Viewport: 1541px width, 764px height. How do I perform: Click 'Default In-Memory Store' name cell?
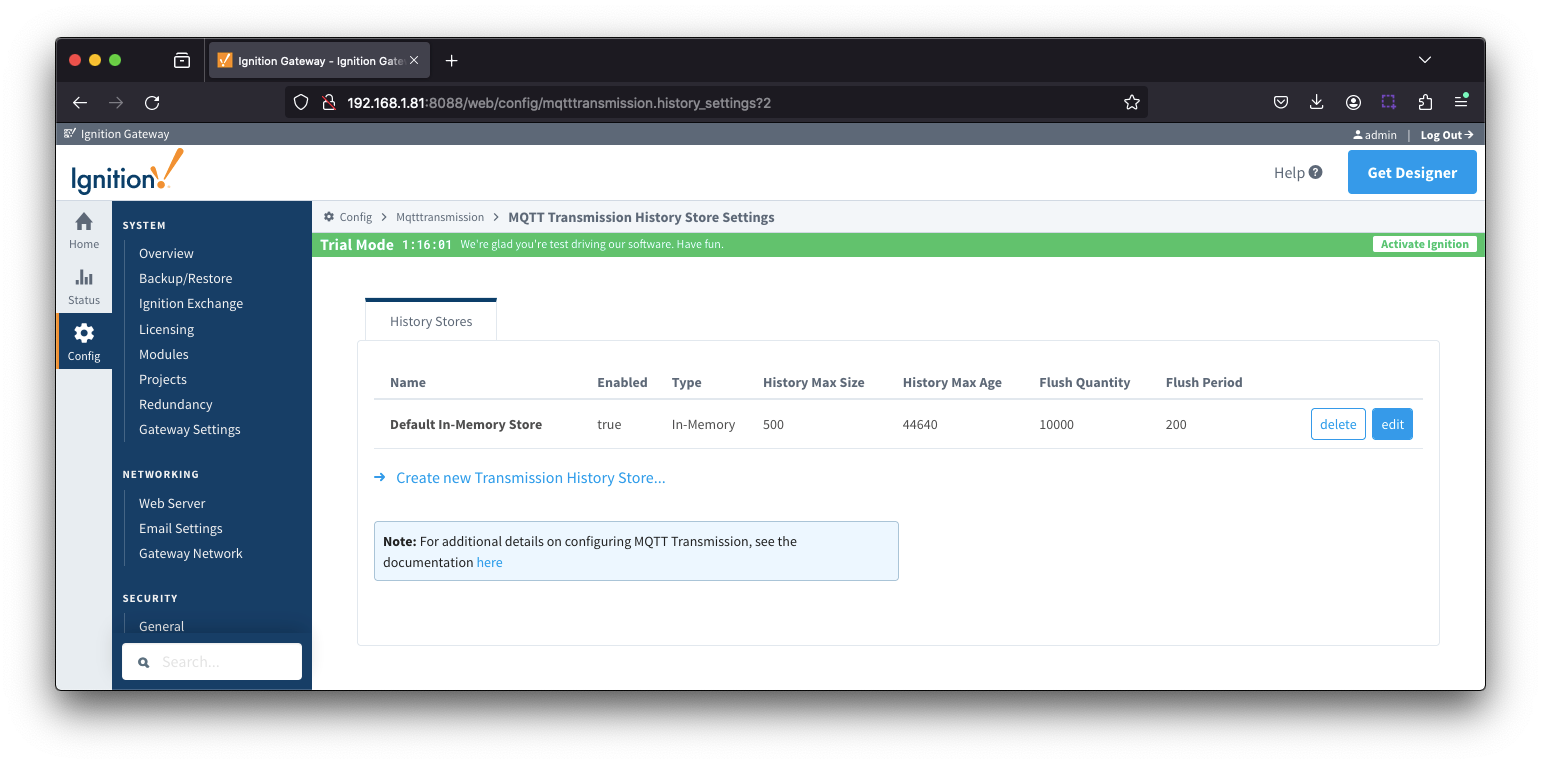(466, 425)
